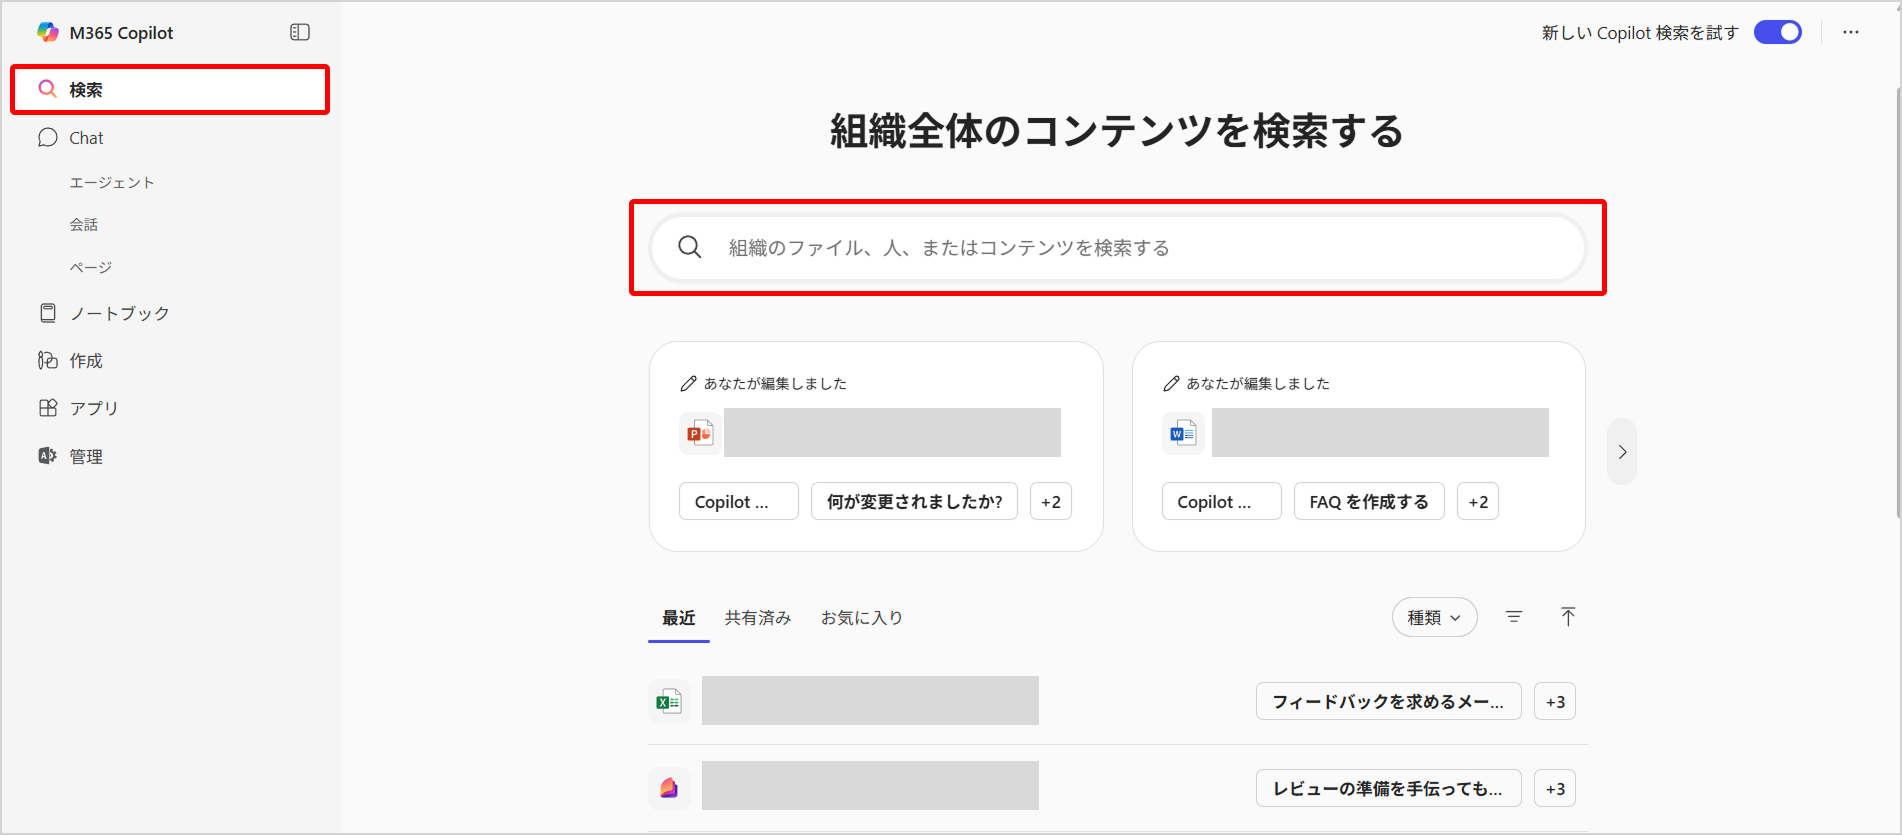The height and width of the screenshot is (835, 1902).
Task: Switch to the お気に入り tab
Action: tap(862, 618)
